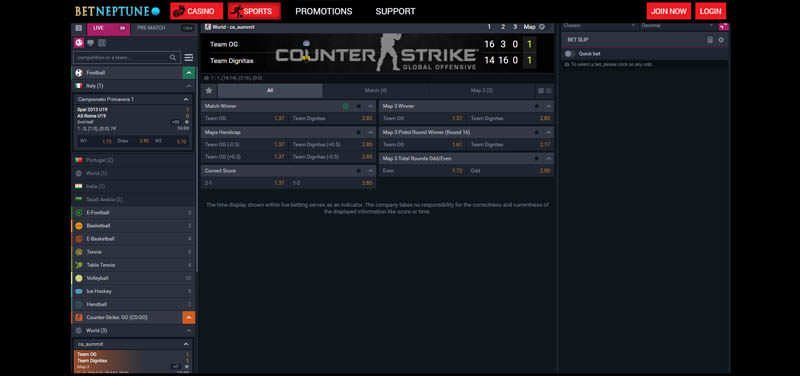Select the E-Football sport icon
The width and height of the screenshot is (800, 376).
click(79, 213)
